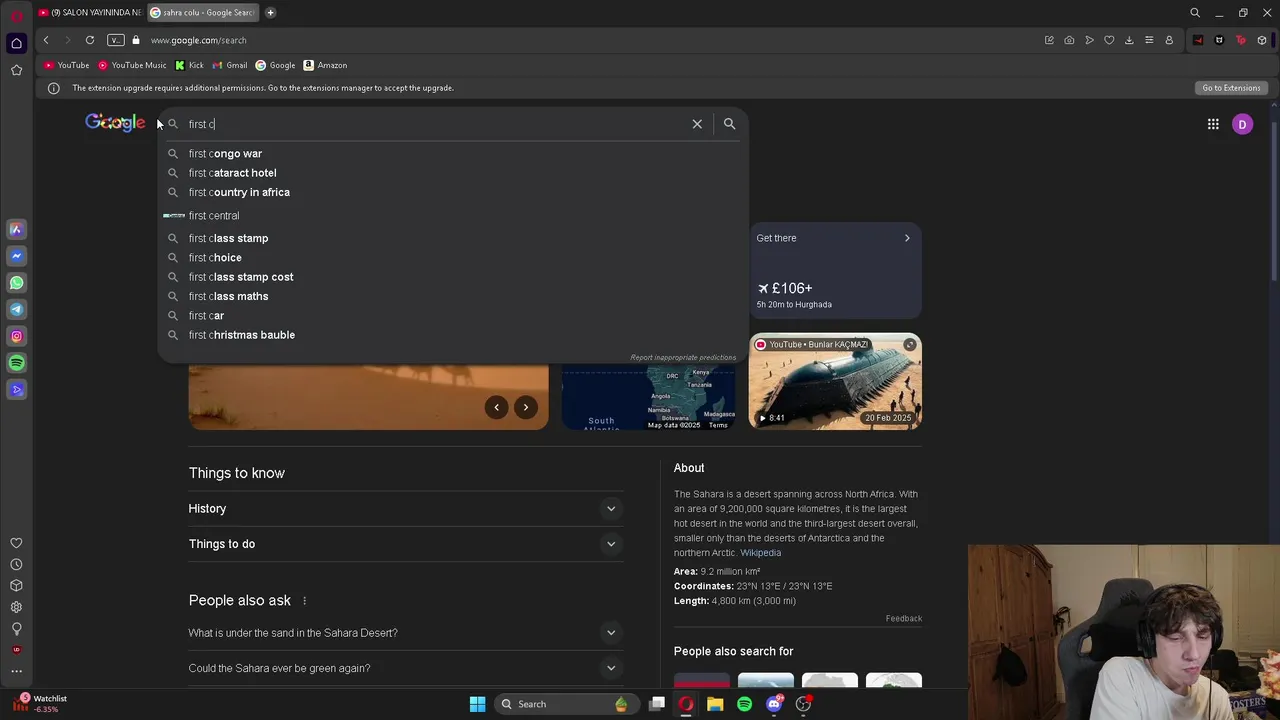
Task: Open the send arrow icon in the address bar
Action: coord(1089,40)
